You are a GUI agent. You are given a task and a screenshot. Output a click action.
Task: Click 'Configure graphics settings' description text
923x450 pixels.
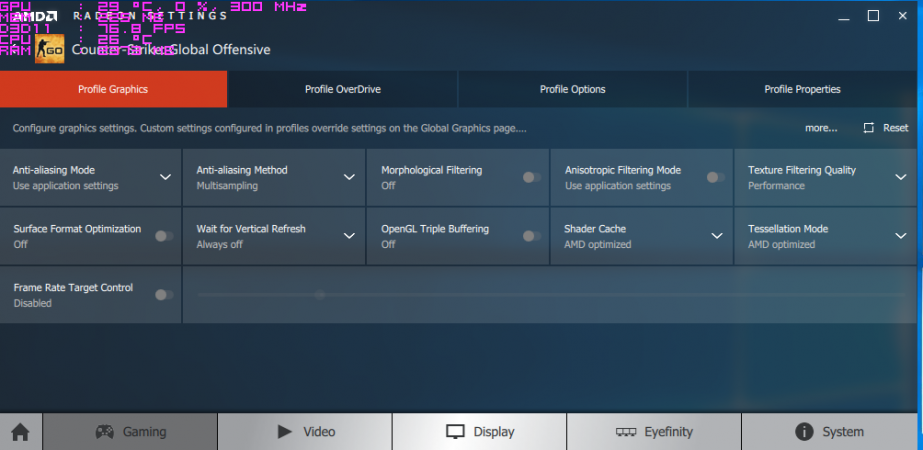(270, 128)
